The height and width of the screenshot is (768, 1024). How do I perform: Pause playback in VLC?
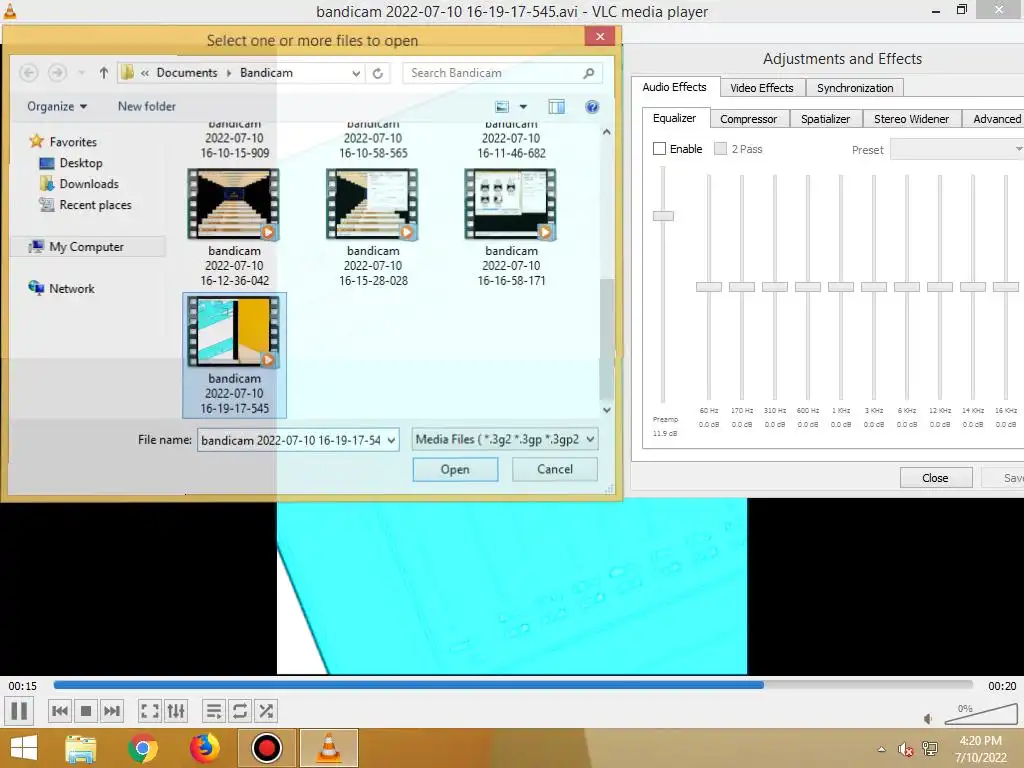click(20, 711)
